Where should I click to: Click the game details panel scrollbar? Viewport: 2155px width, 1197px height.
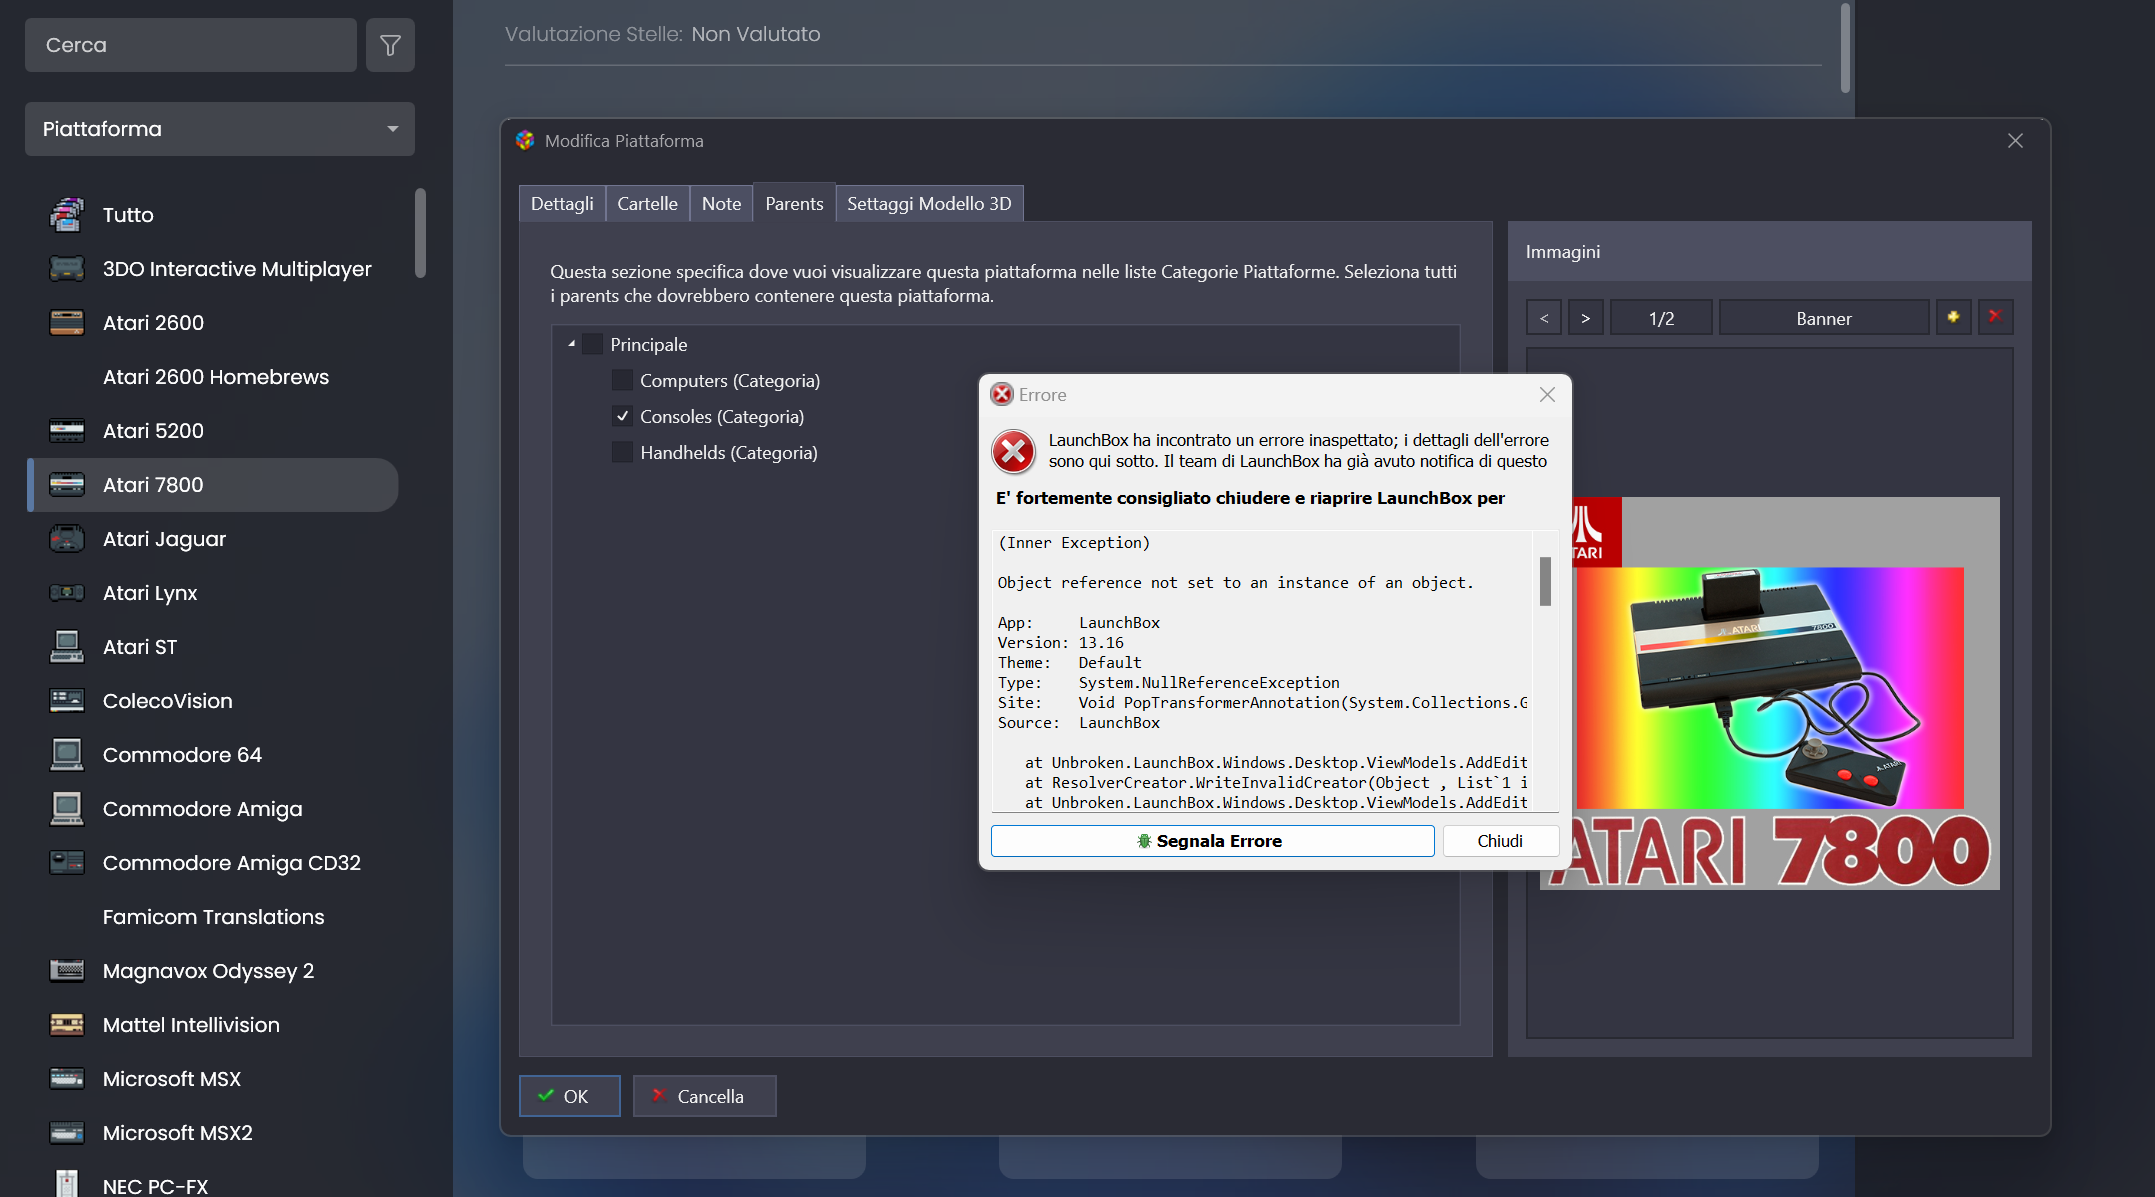click(x=1846, y=48)
